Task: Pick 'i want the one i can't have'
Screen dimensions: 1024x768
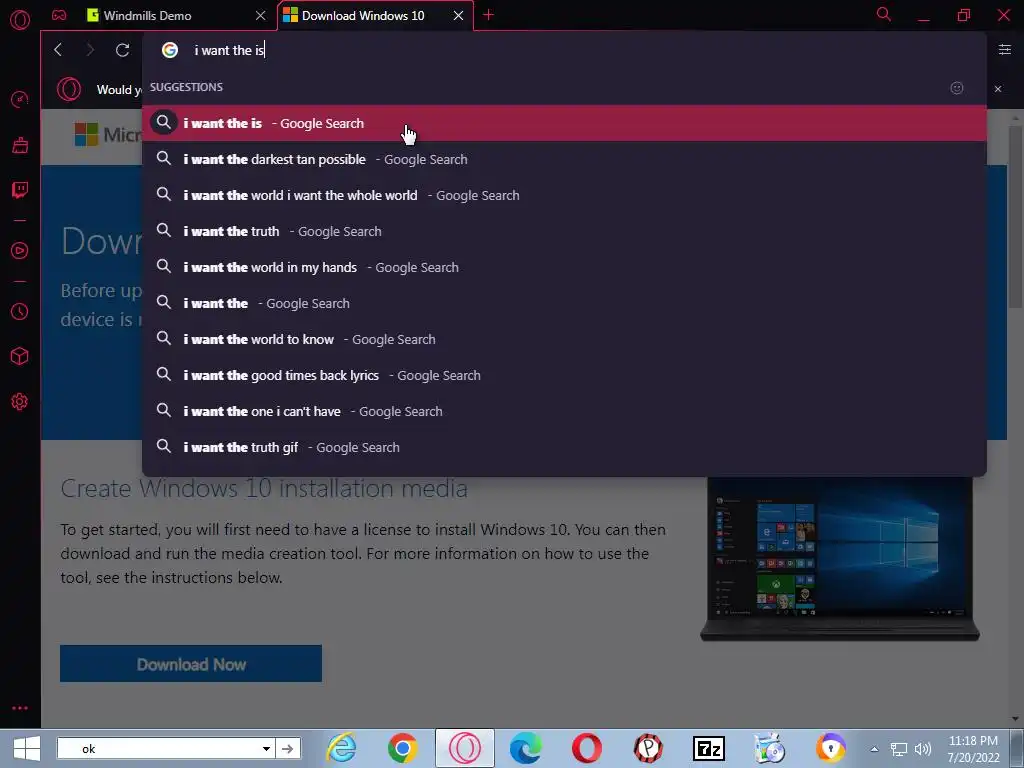Action: click(x=564, y=410)
